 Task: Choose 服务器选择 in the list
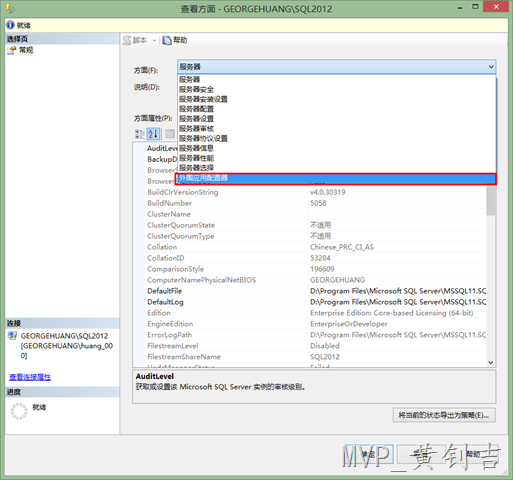(337, 168)
